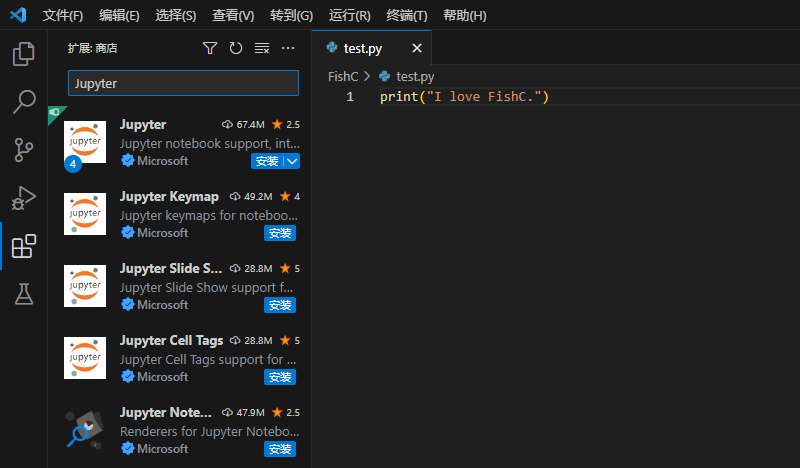This screenshot has width=800, height=468.
Task: Click description 'Jupyter keymaps for noteboo...'
Action: click(x=209, y=215)
